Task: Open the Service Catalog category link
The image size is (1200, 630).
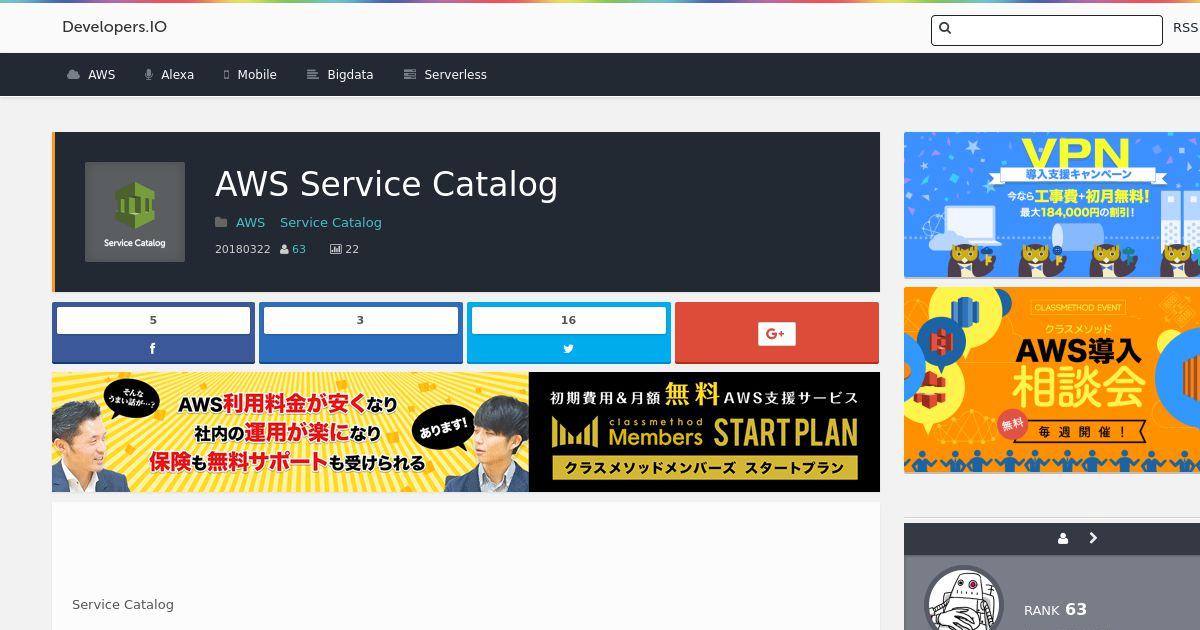Action: [331, 223]
